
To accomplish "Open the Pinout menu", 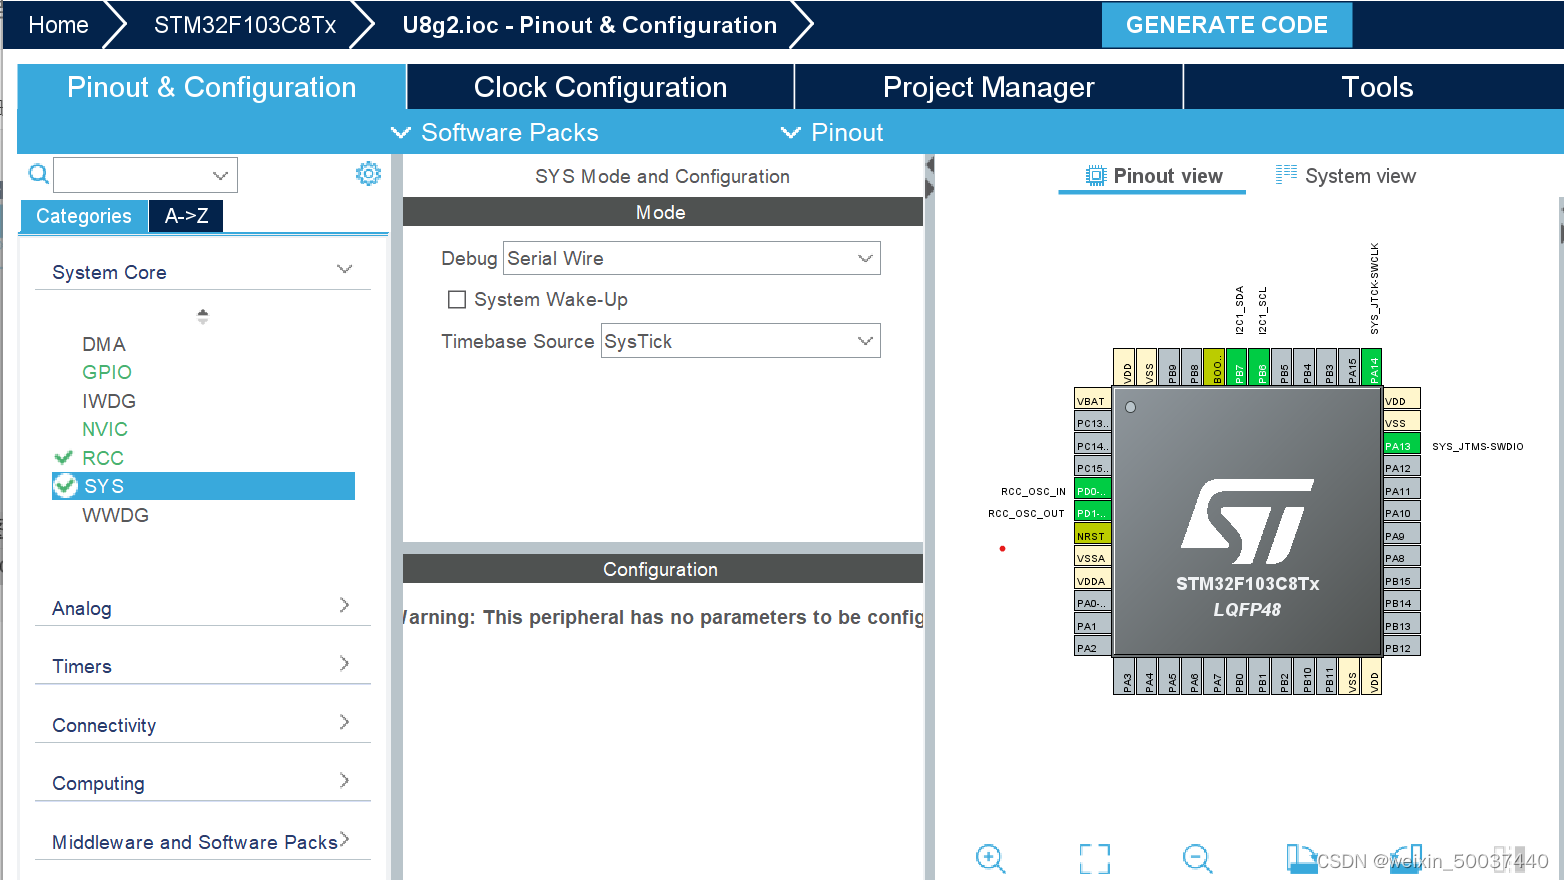I will [832, 132].
